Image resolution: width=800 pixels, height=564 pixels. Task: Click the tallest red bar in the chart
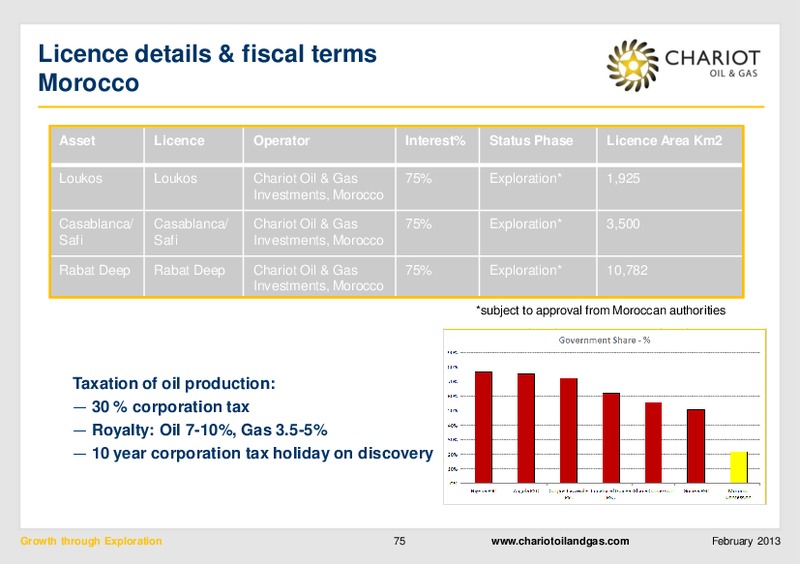coord(484,427)
